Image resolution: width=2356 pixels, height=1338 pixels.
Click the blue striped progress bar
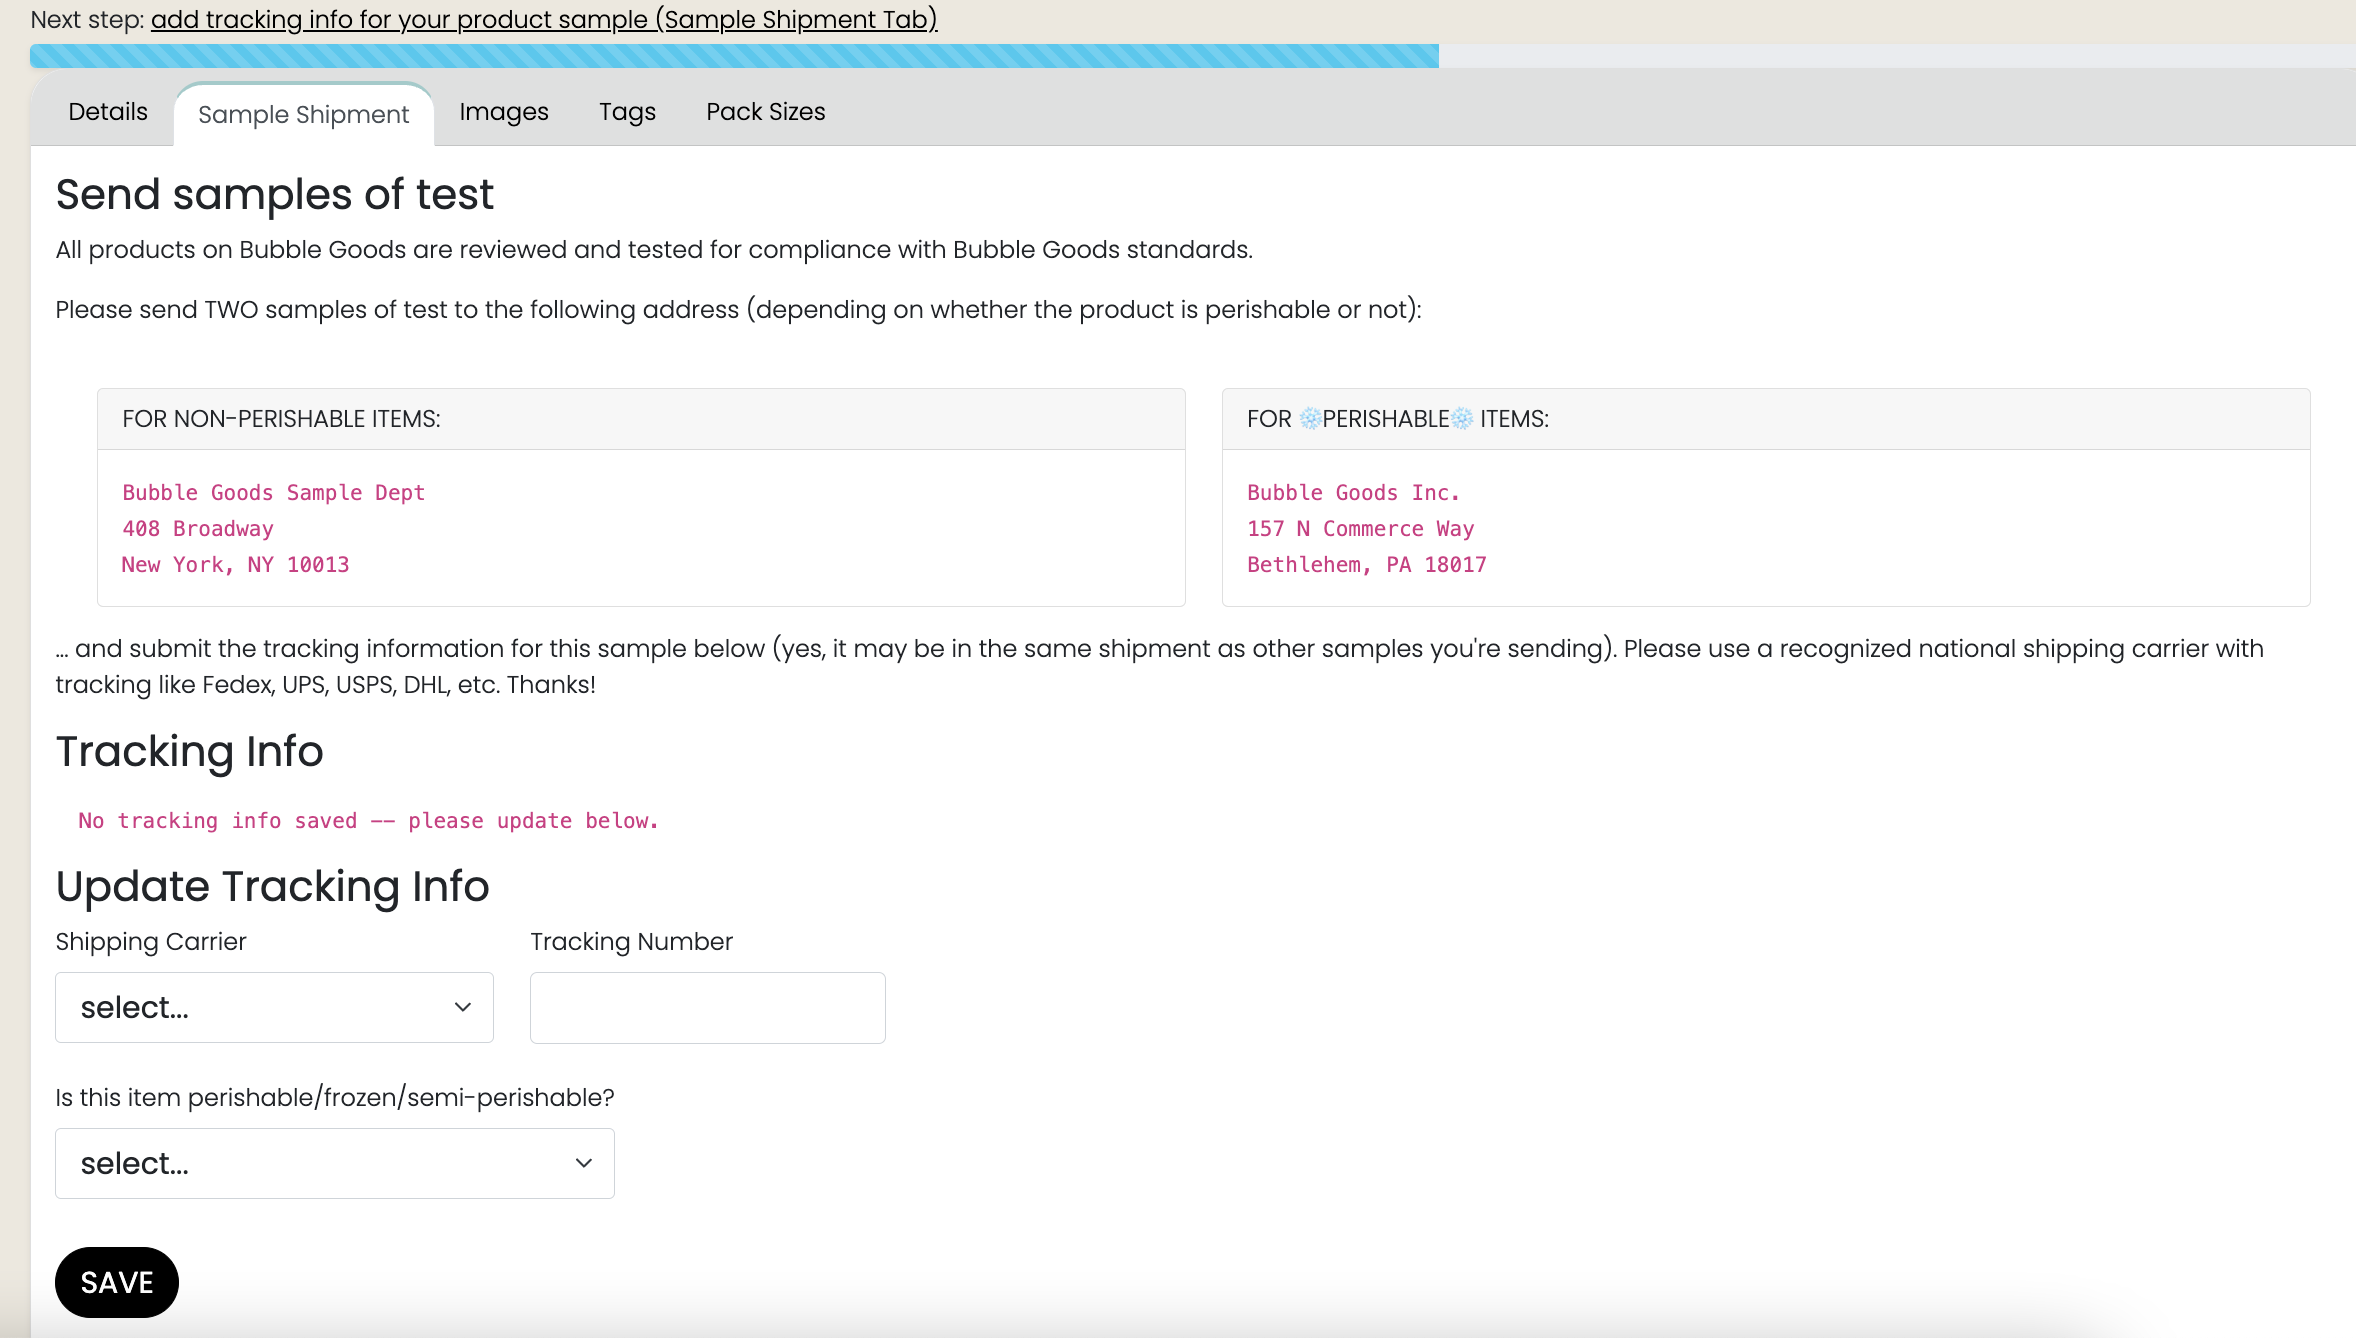[x=734, y=56]
